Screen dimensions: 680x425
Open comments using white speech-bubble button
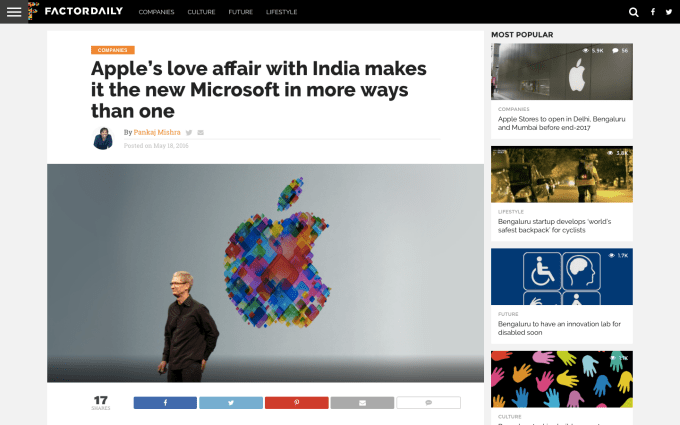[x=428, y=402]
